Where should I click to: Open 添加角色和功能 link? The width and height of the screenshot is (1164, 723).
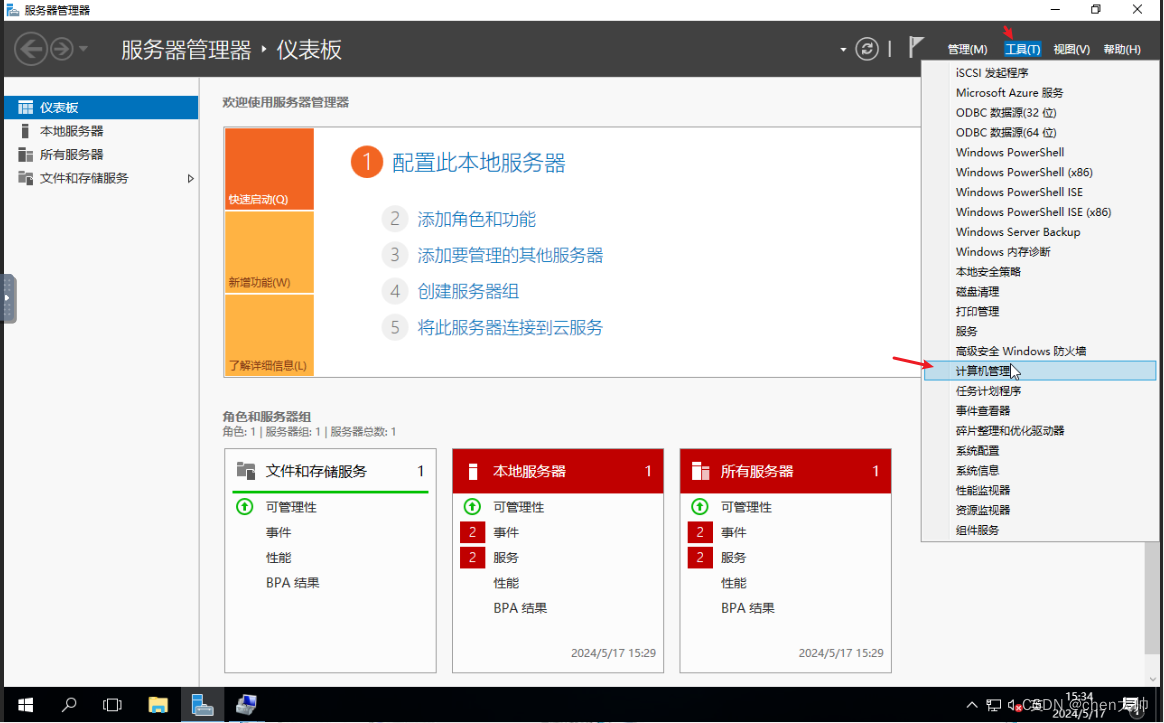click(477, 219)
